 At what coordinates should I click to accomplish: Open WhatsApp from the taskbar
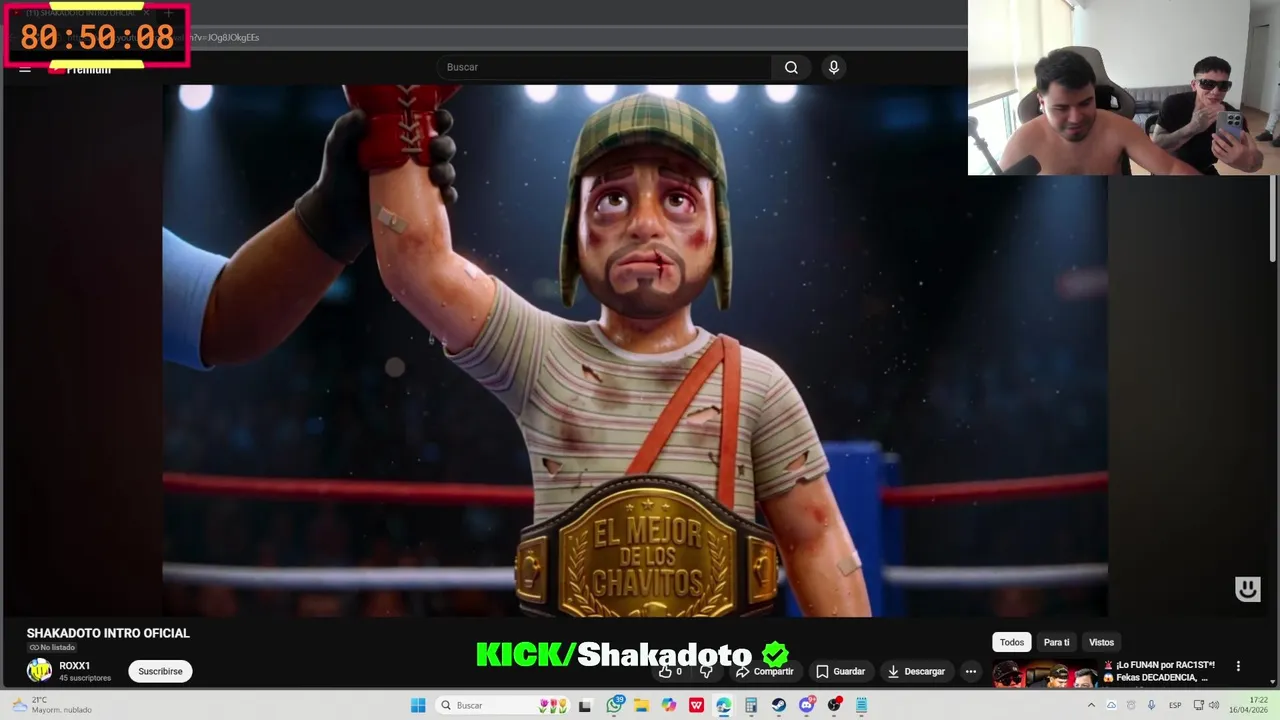[x=614, y=705]
